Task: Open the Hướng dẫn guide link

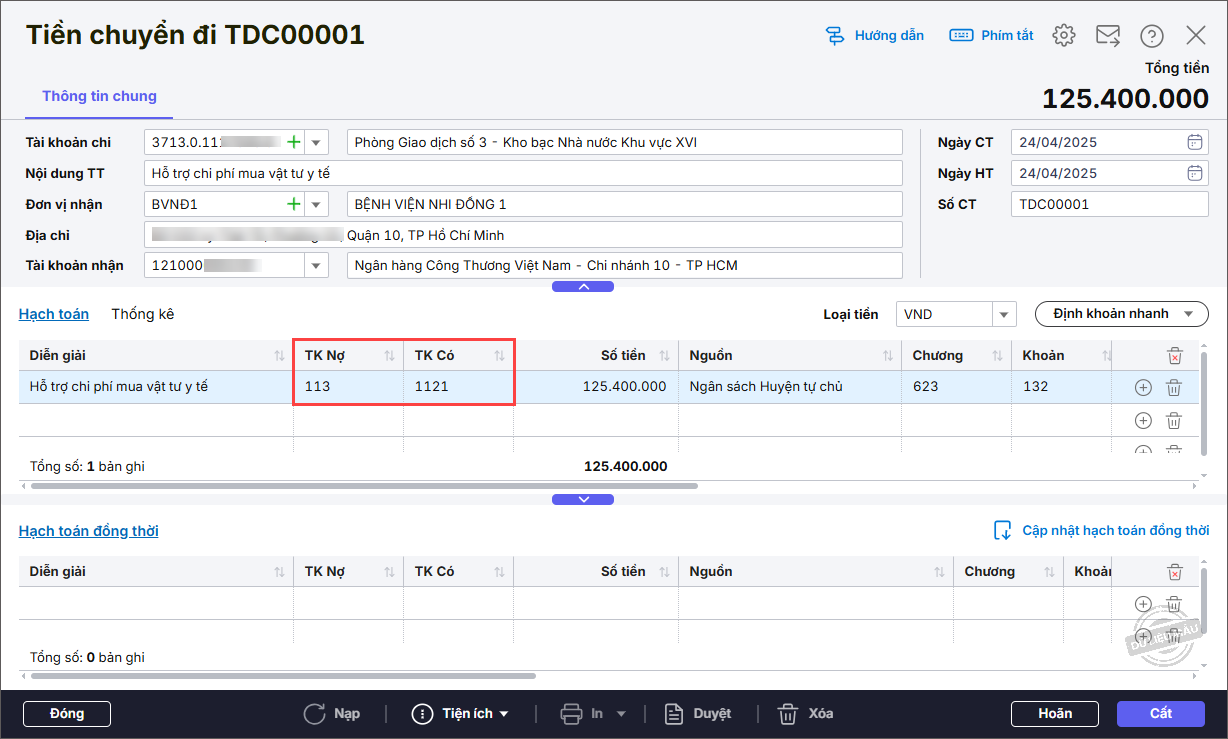Action: click(874, 36)
